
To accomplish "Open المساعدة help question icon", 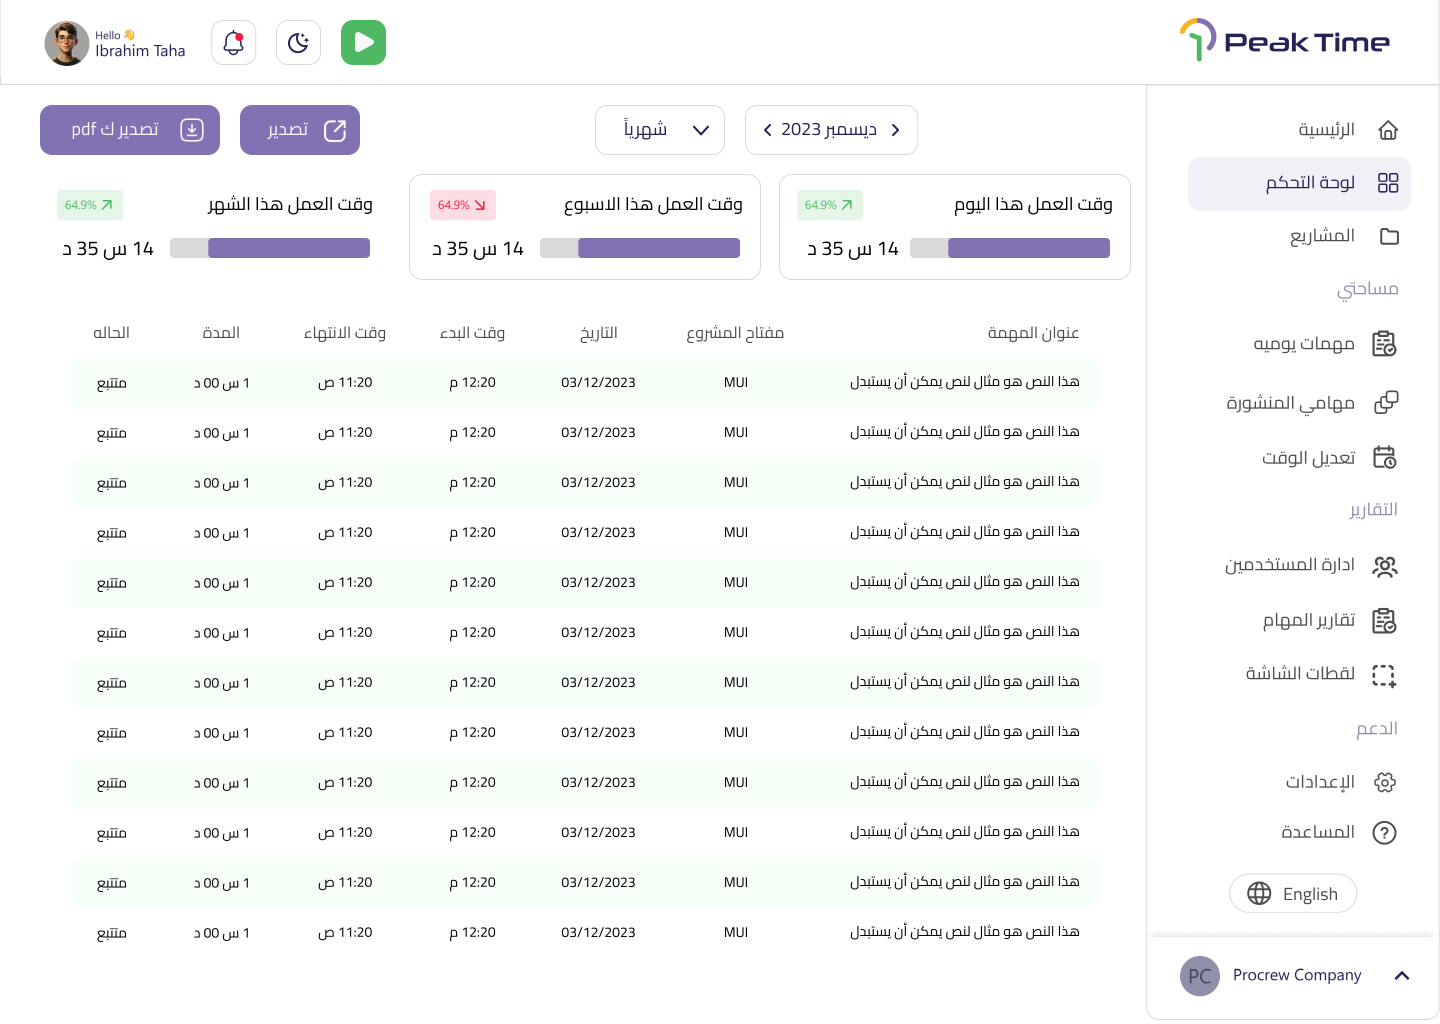I will pos(1385,832).
